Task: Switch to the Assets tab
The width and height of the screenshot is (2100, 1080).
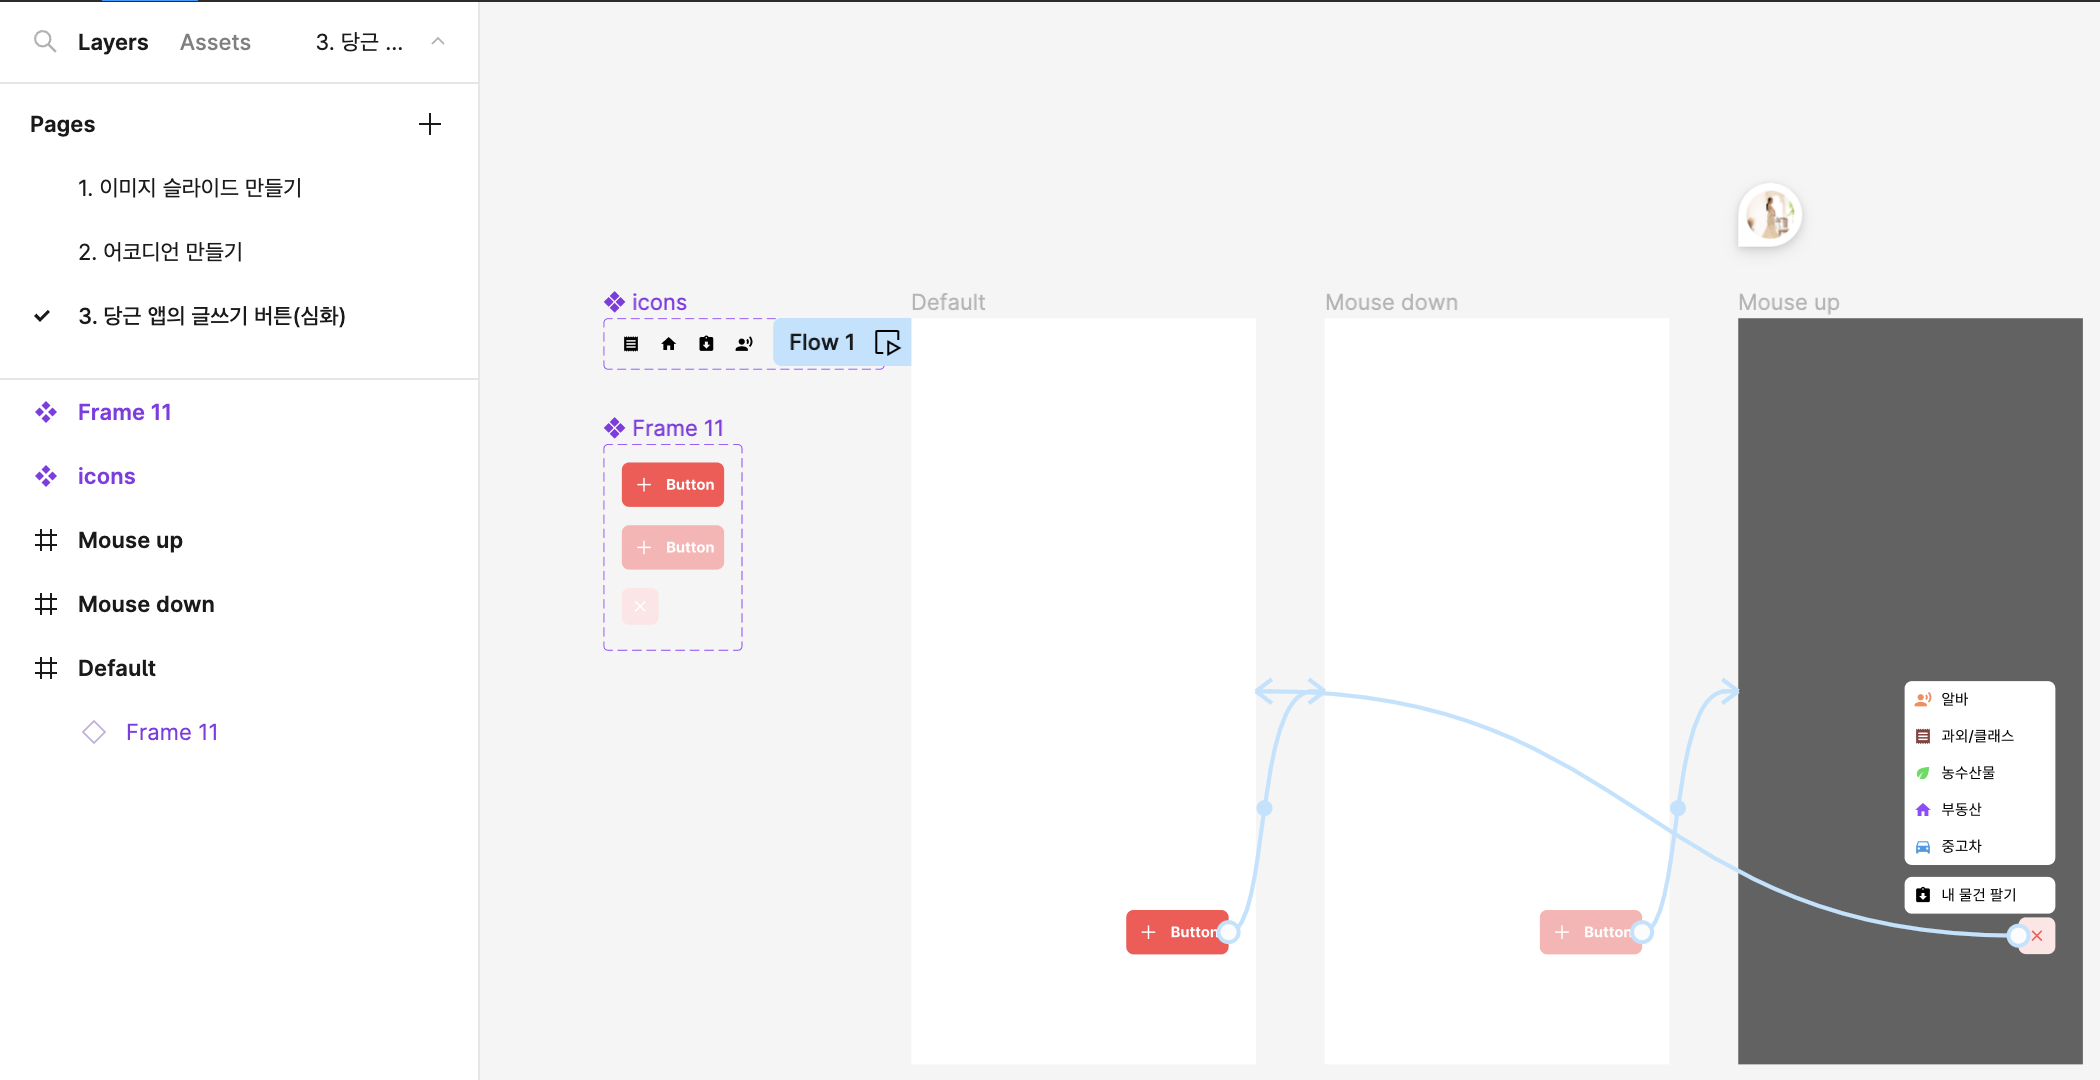Action: (215, 42)
